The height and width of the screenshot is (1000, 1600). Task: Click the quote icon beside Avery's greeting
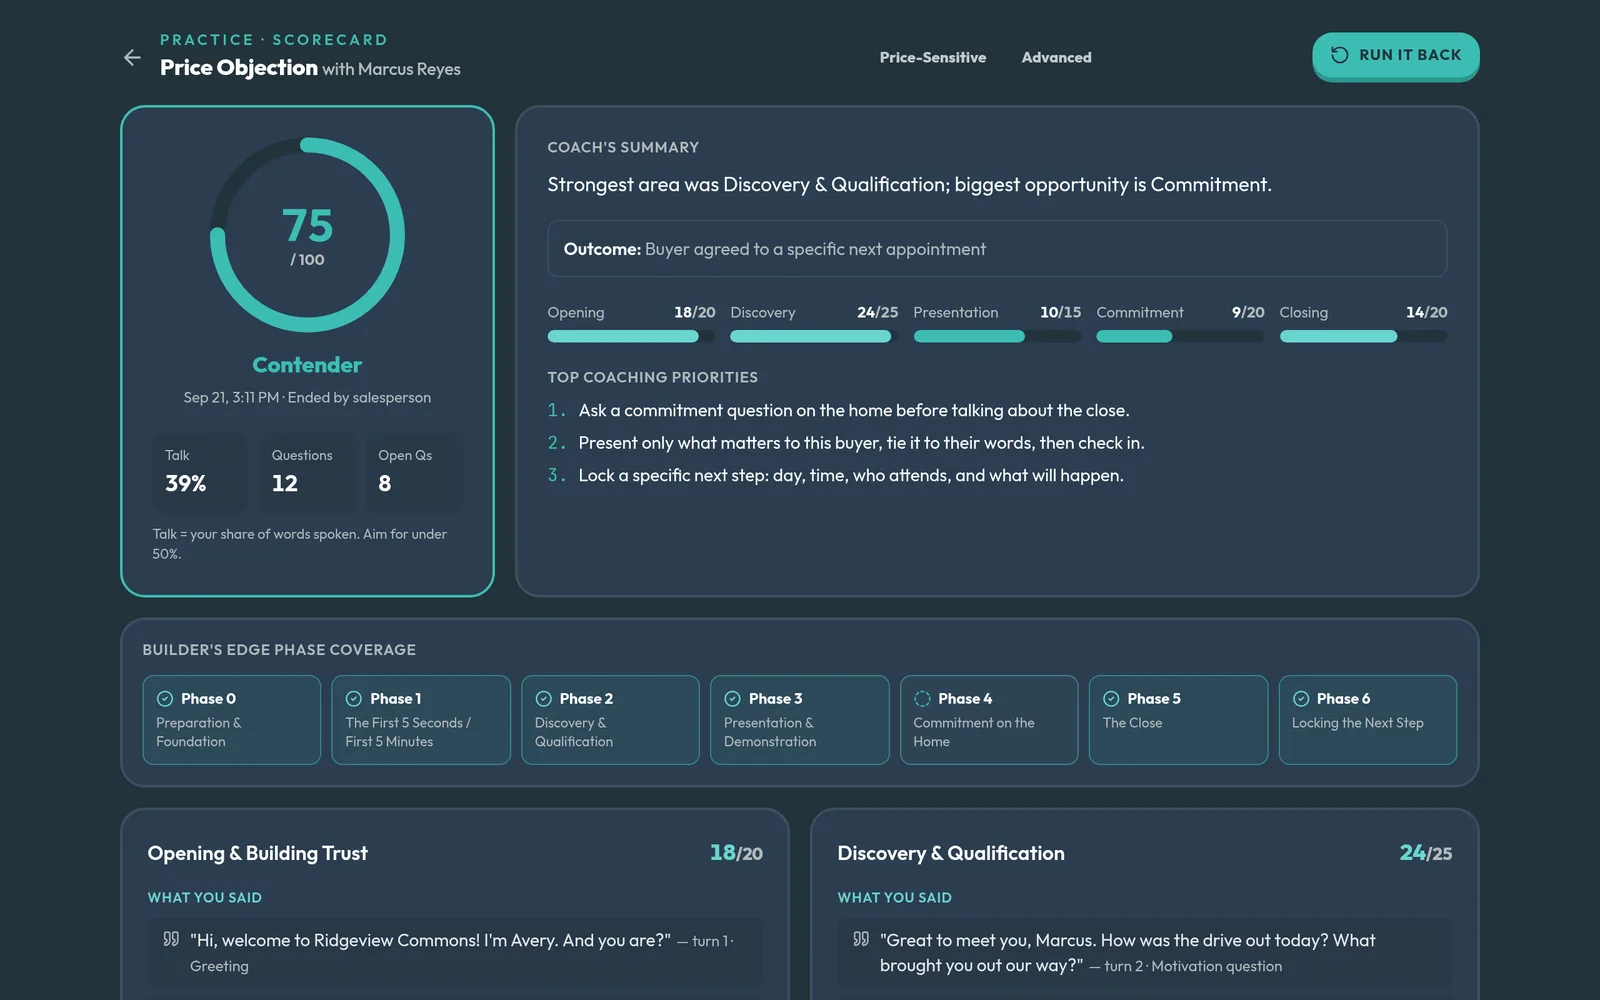(x=171, y=939)
